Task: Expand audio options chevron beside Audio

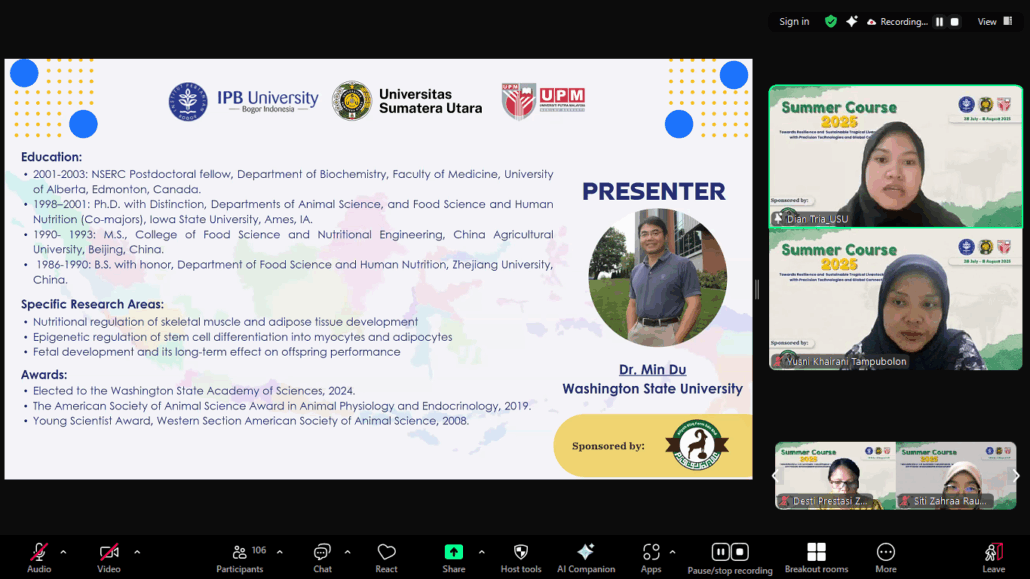Action: [63, 552]
